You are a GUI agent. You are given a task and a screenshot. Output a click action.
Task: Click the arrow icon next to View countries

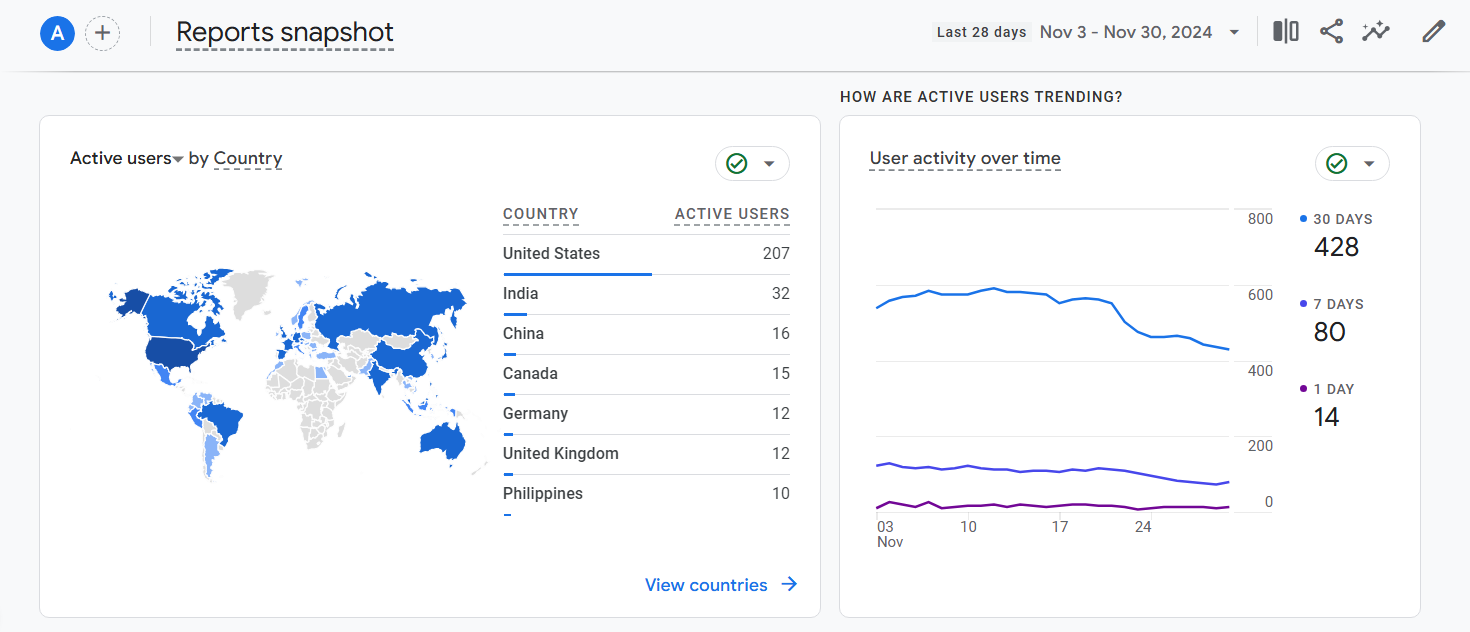coord(789,585)
